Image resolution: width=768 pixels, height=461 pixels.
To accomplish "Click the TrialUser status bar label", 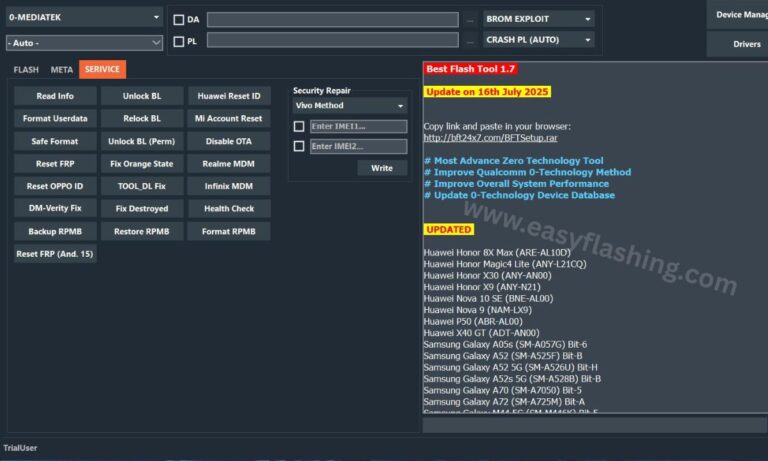I will (20, 448).
